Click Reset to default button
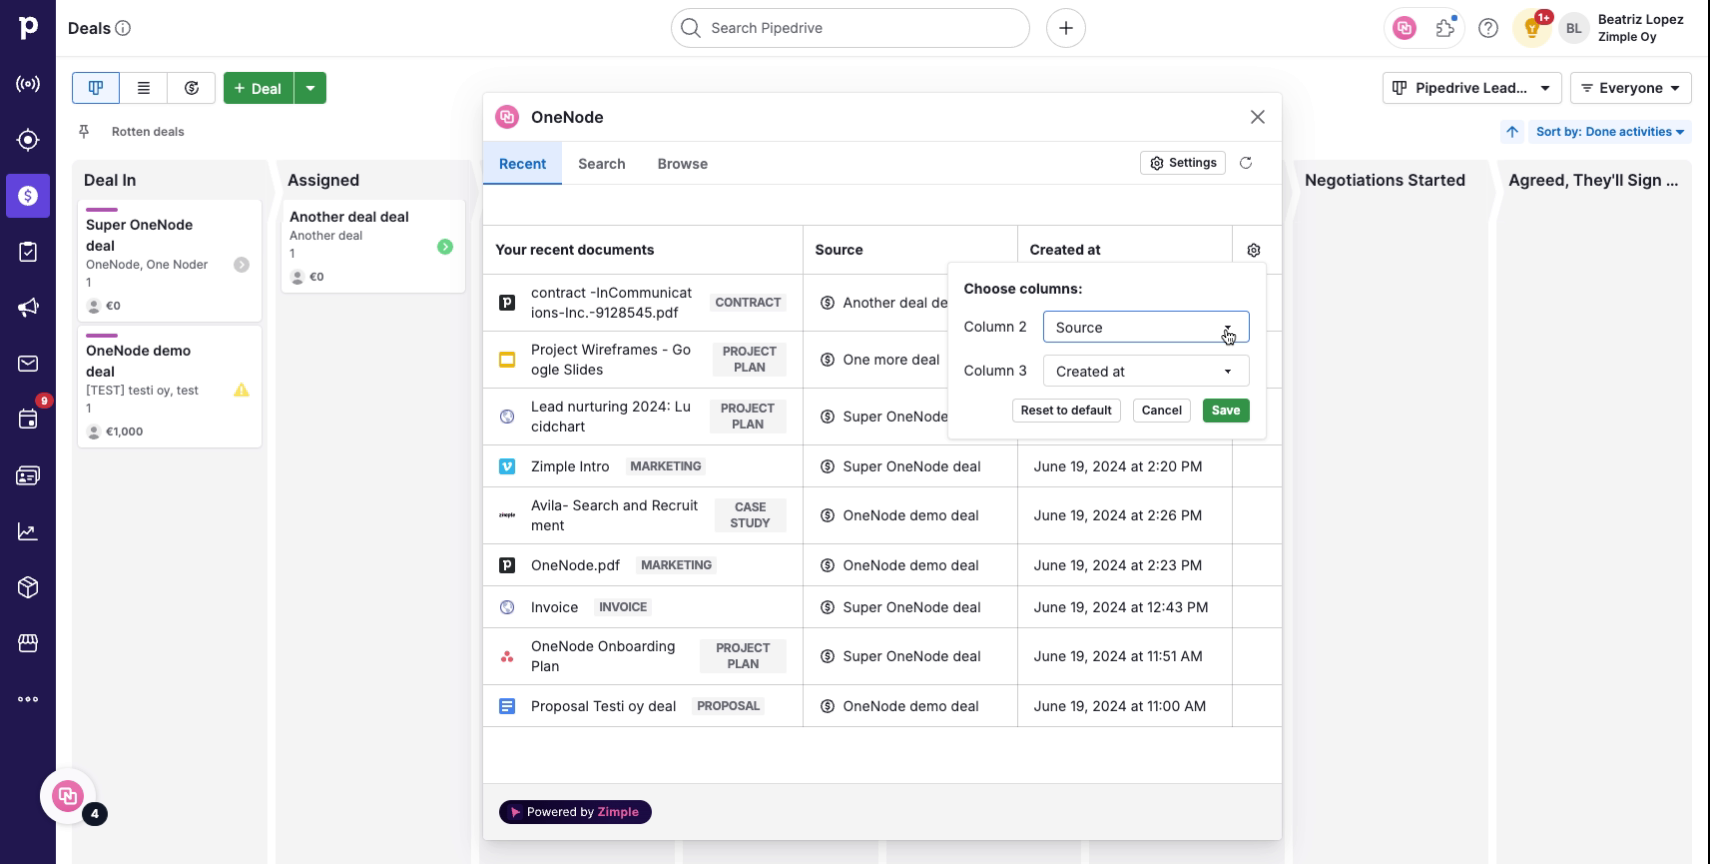Screen dimensions: 1710x864 point(1066,410)
